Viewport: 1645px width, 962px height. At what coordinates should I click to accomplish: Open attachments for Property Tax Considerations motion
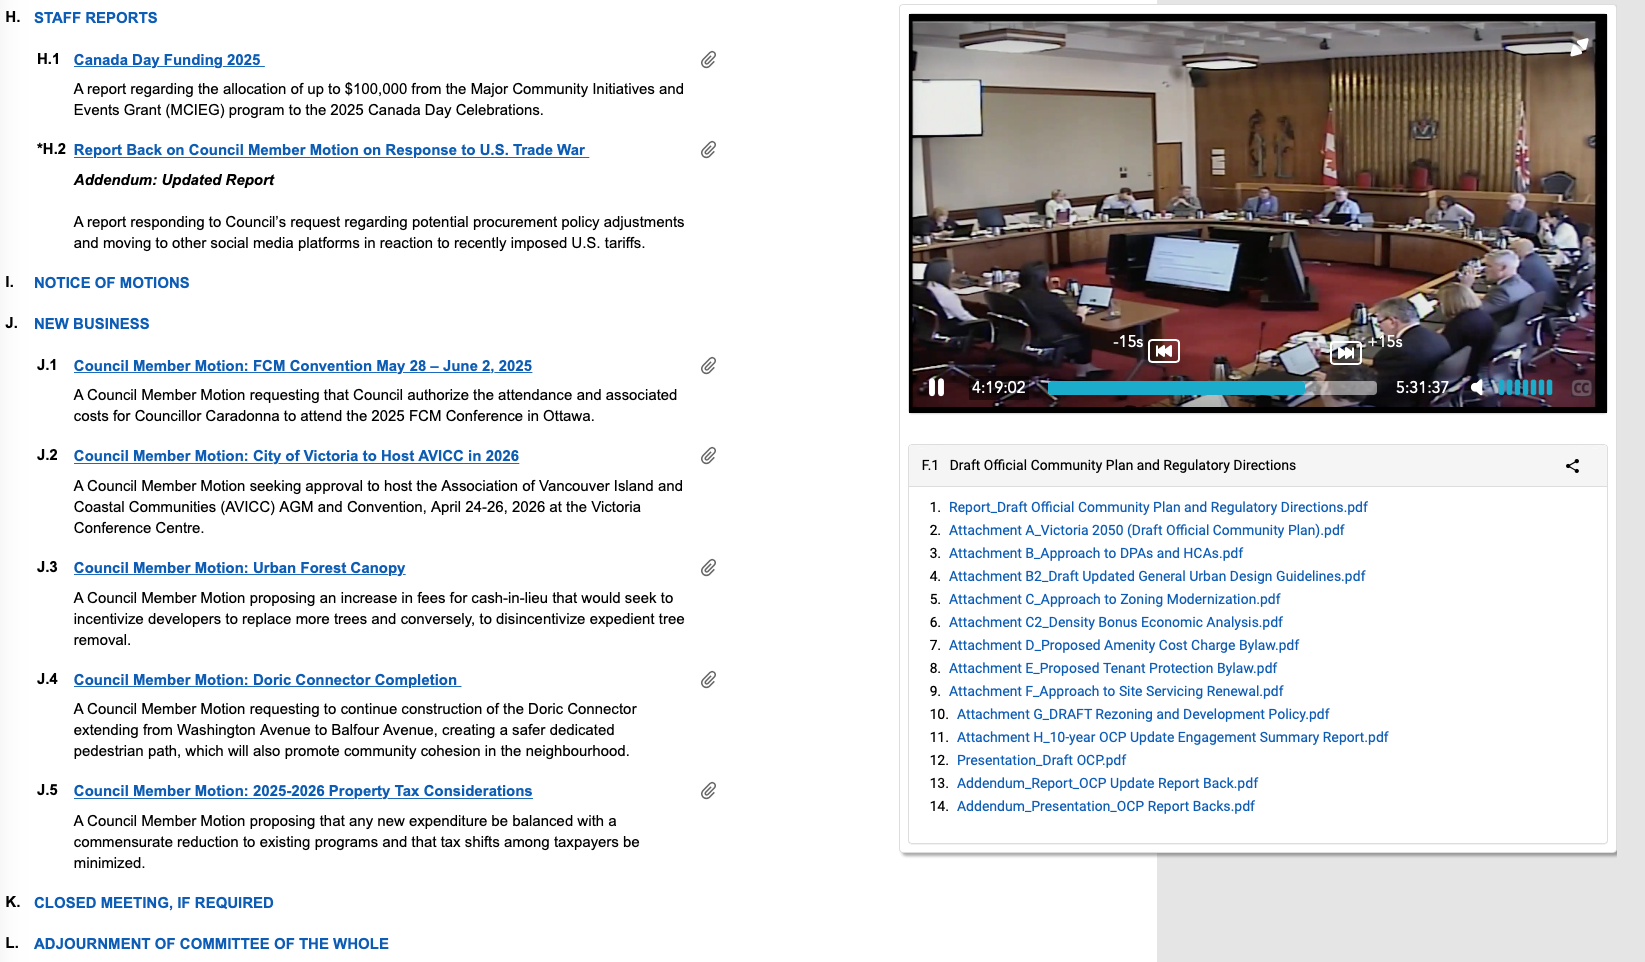pos(708,791)
